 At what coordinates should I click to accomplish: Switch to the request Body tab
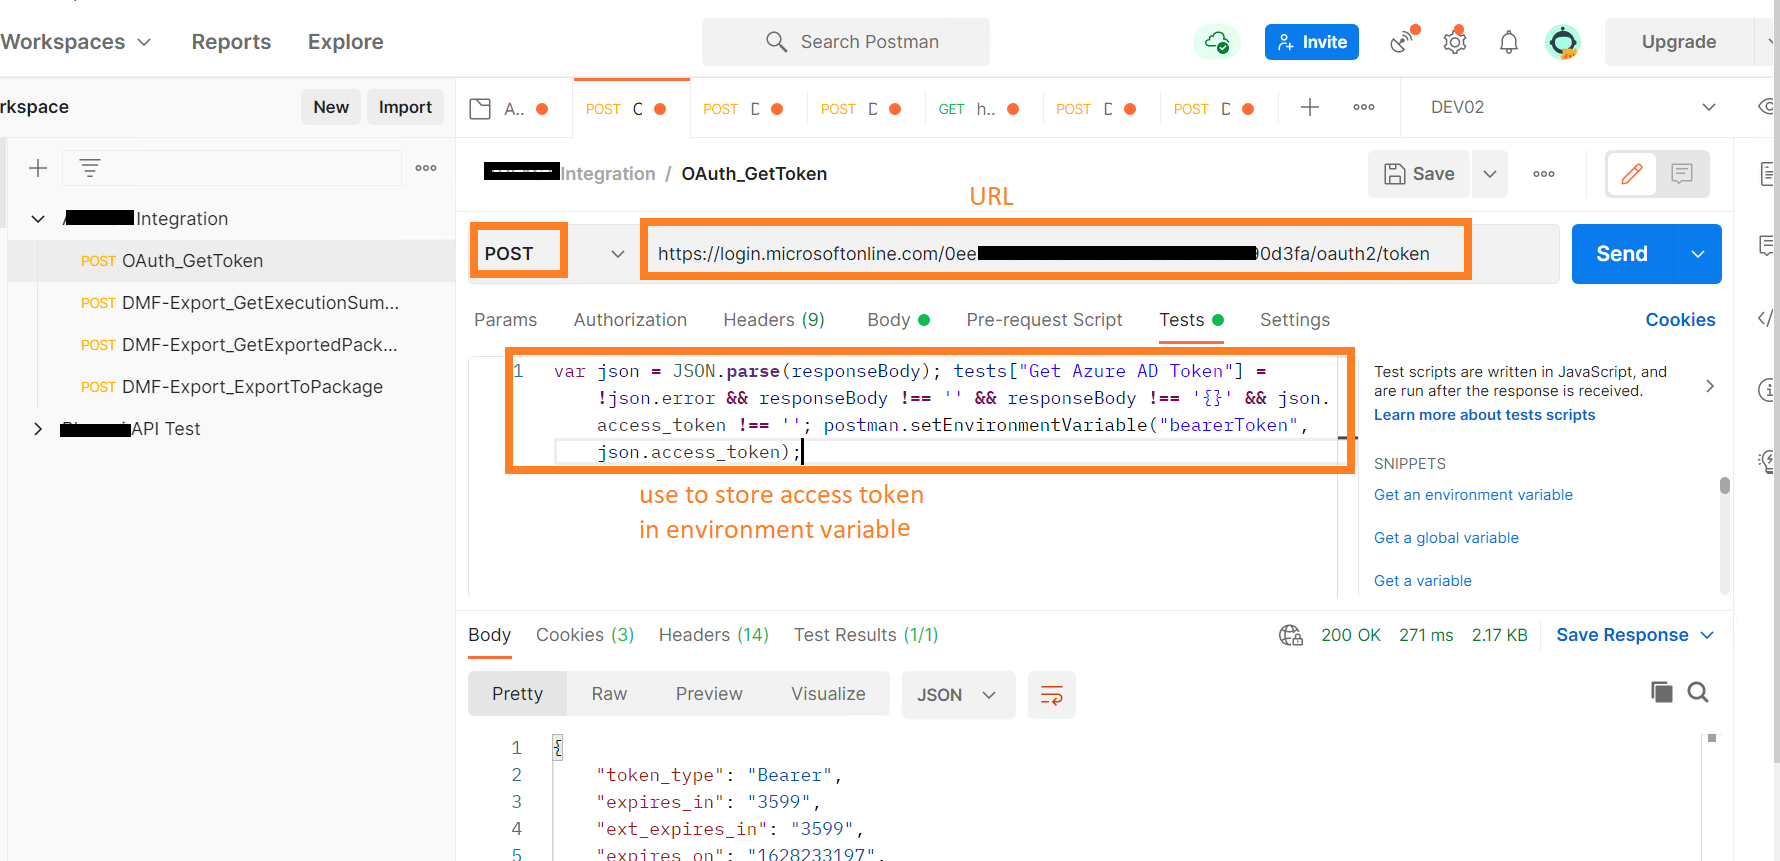click(898, 320)
